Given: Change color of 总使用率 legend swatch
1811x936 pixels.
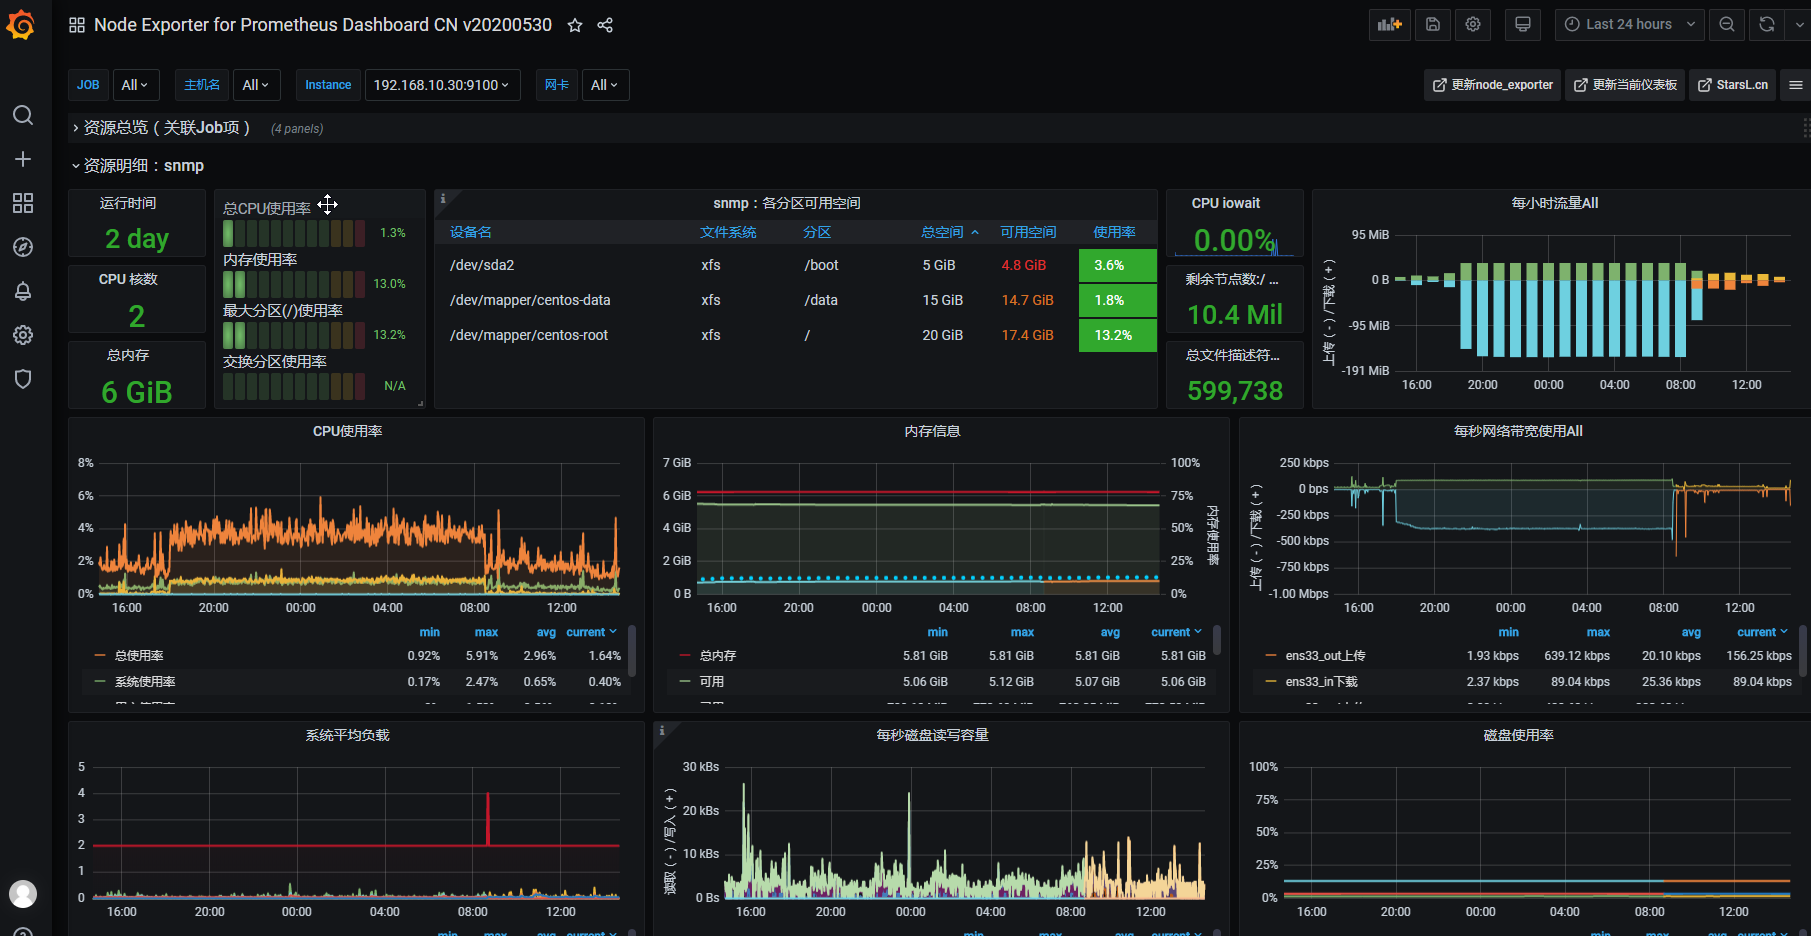Looking at the screenshot, I should pyautogui.click(x=100, y=656).
